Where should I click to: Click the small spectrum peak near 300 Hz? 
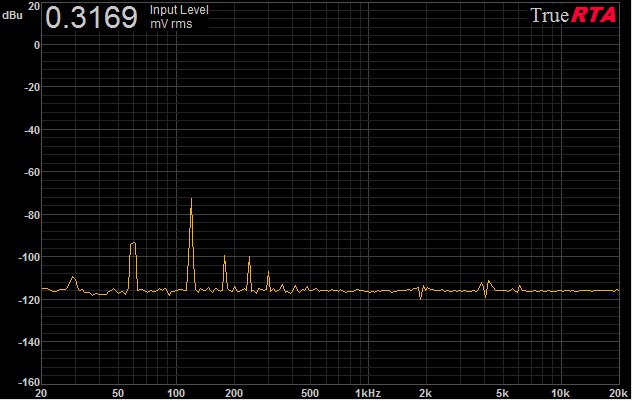(x=268, y=279)
